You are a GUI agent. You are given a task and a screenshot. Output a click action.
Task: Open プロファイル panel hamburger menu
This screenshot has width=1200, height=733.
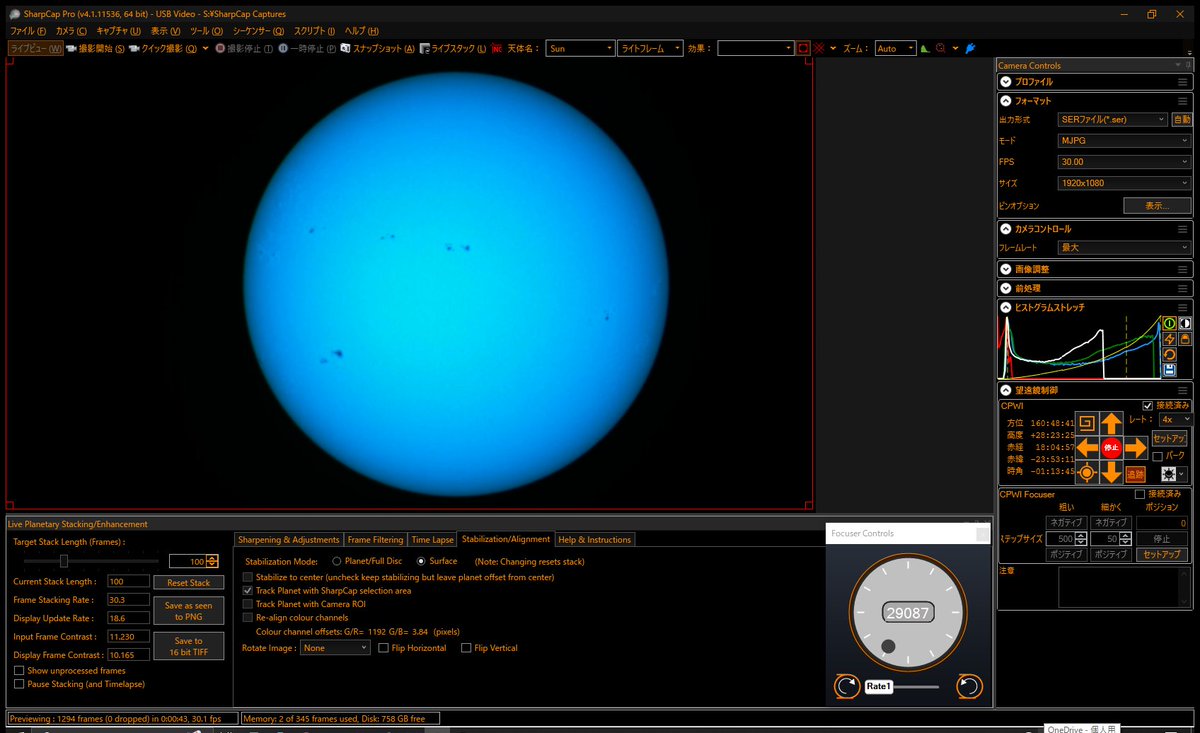click(1183, 82)
